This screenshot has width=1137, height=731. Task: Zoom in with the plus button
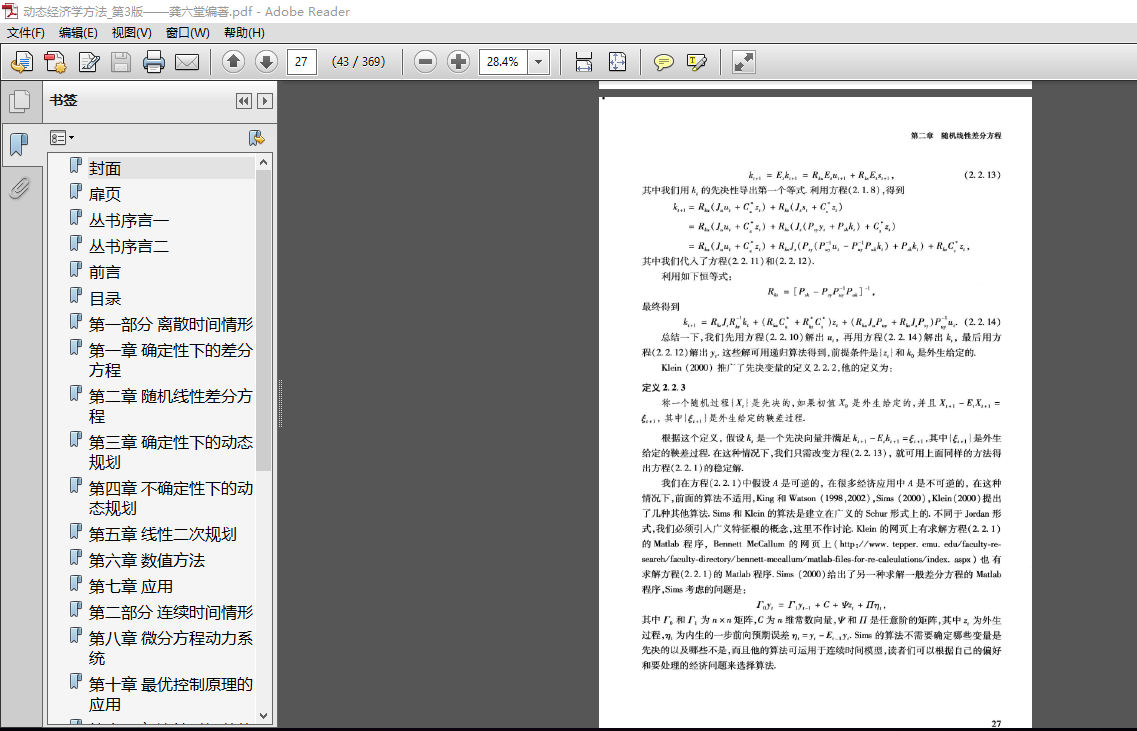[x=458, y=62]
